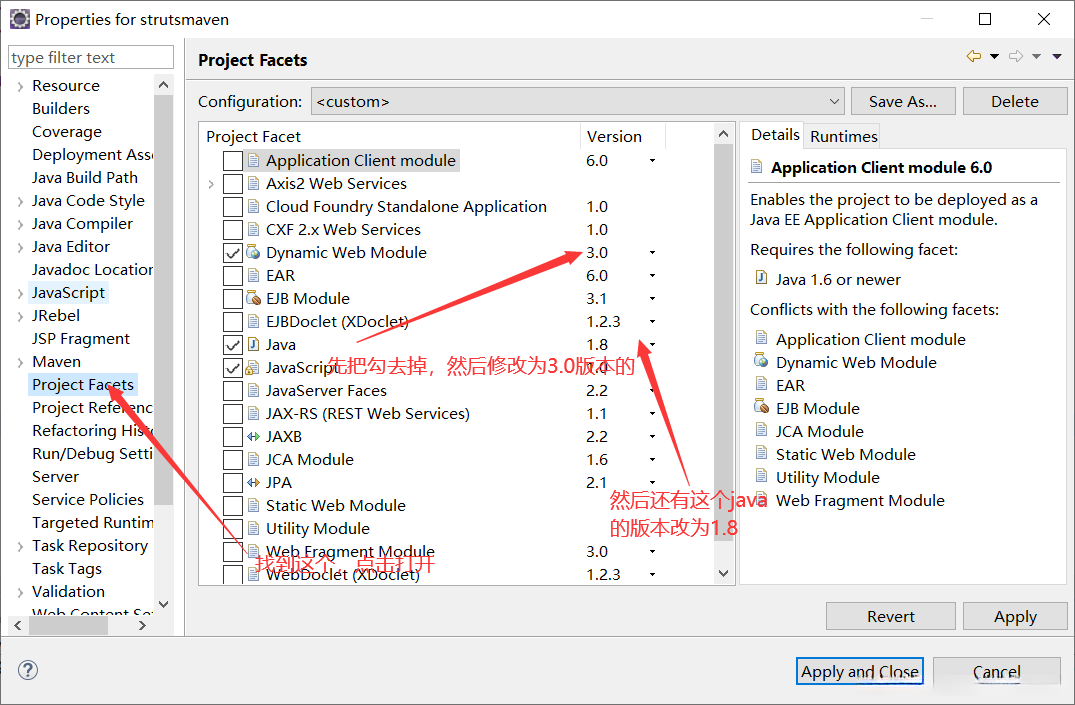Click the back navigation arrow icon
Image resolution: width=1075 pixels, height=705 pixels.
click(973, 57)
